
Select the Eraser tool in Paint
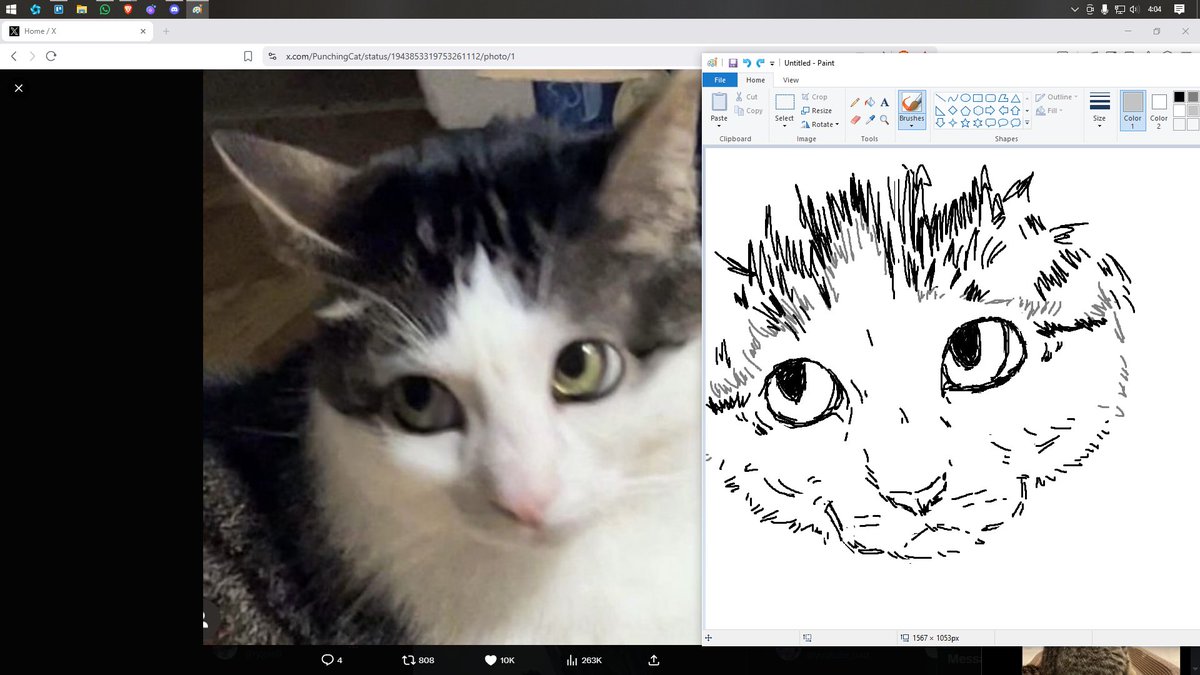click(x=855, y=120)
